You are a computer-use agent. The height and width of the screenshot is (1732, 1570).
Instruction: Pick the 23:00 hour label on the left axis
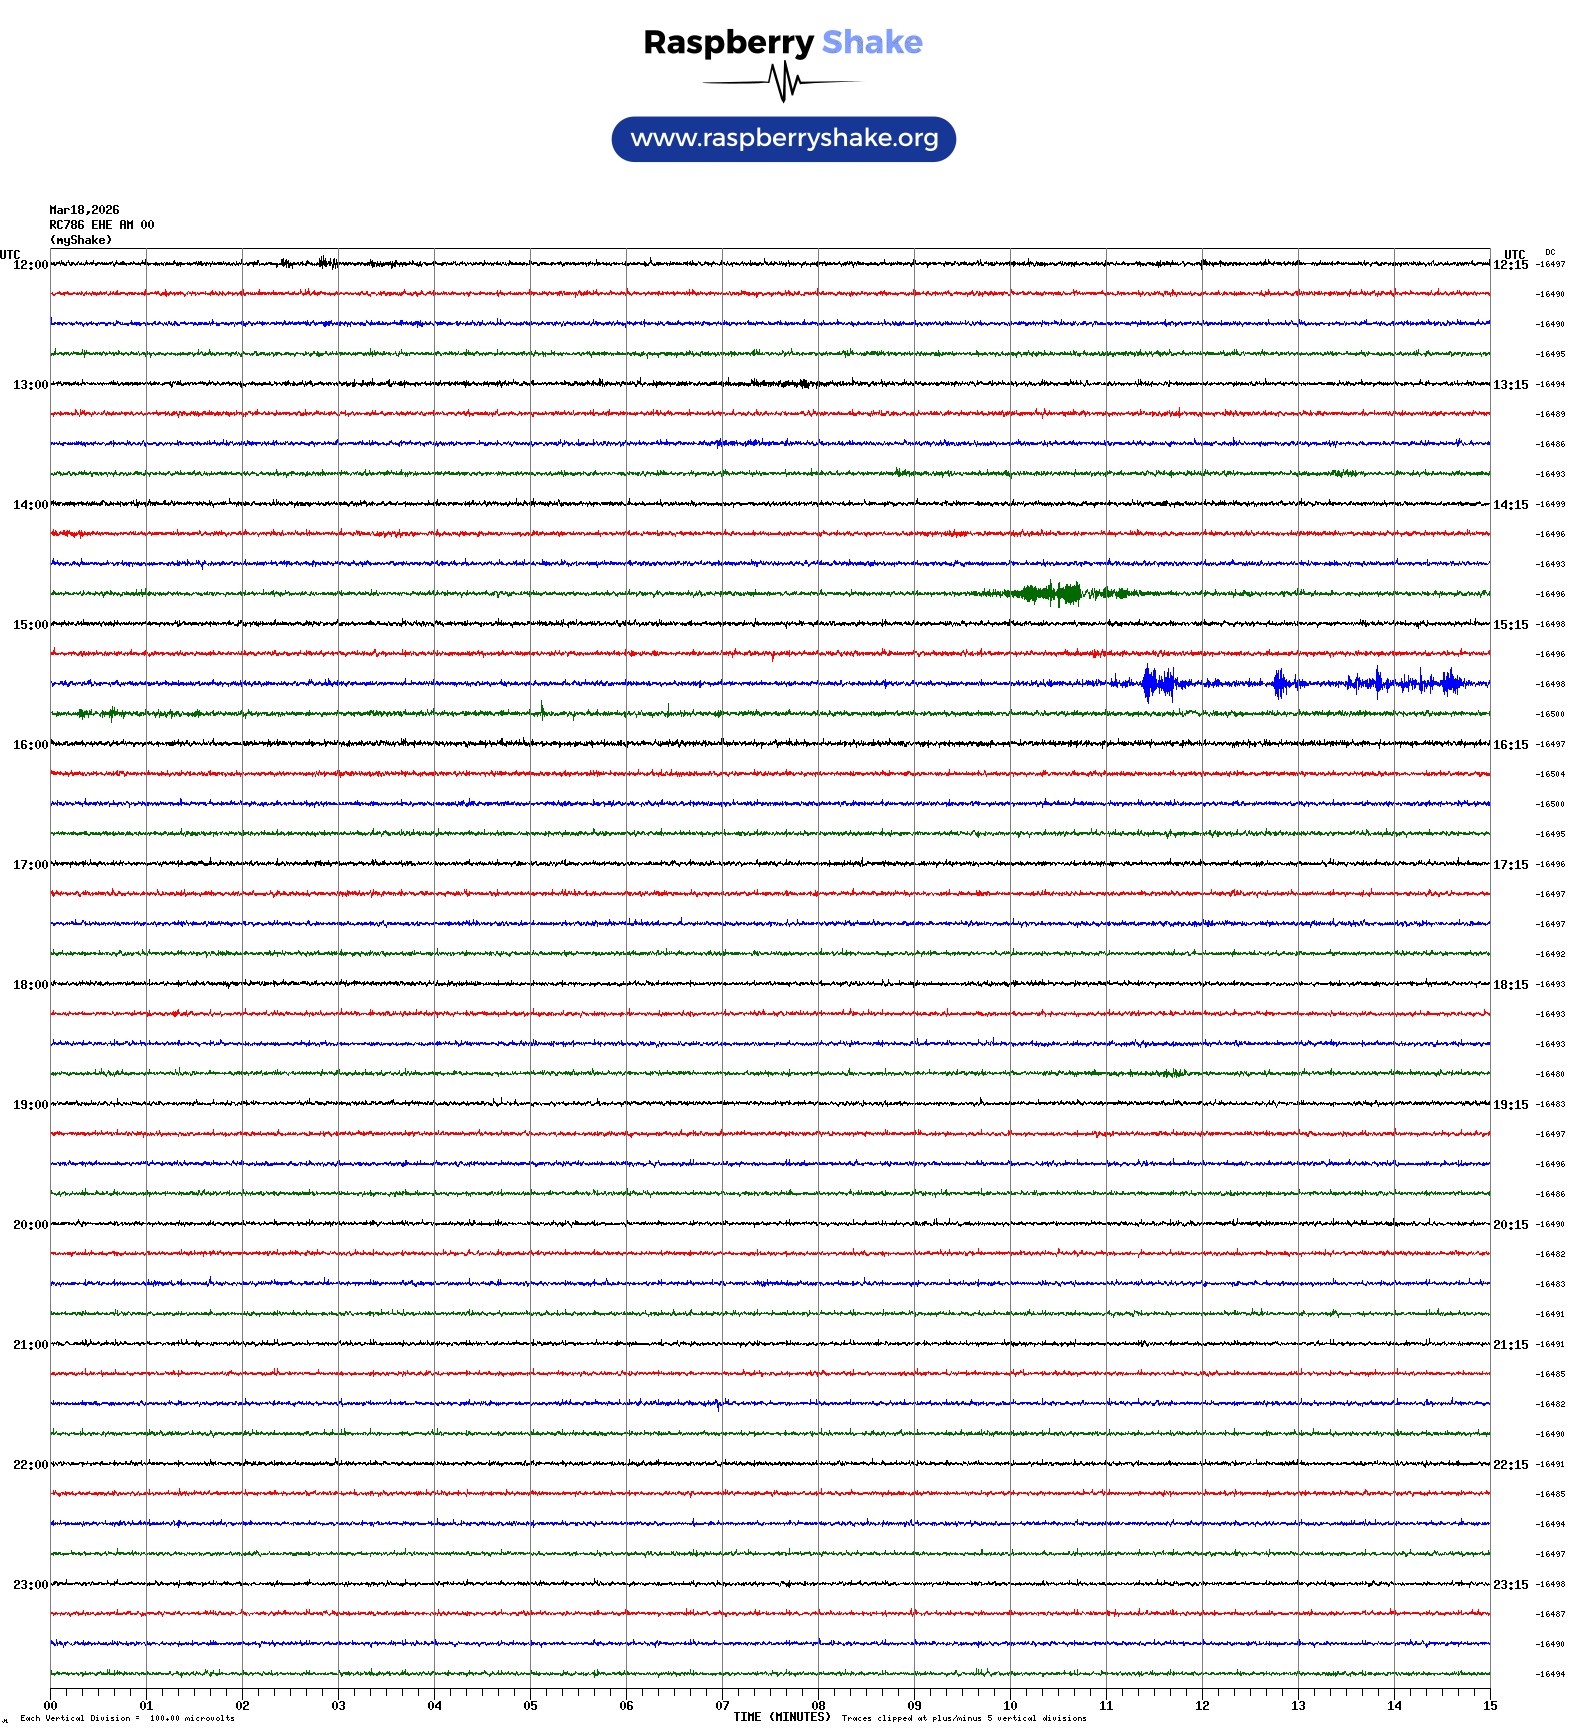pyautogui.click(x=30, y=1585)
